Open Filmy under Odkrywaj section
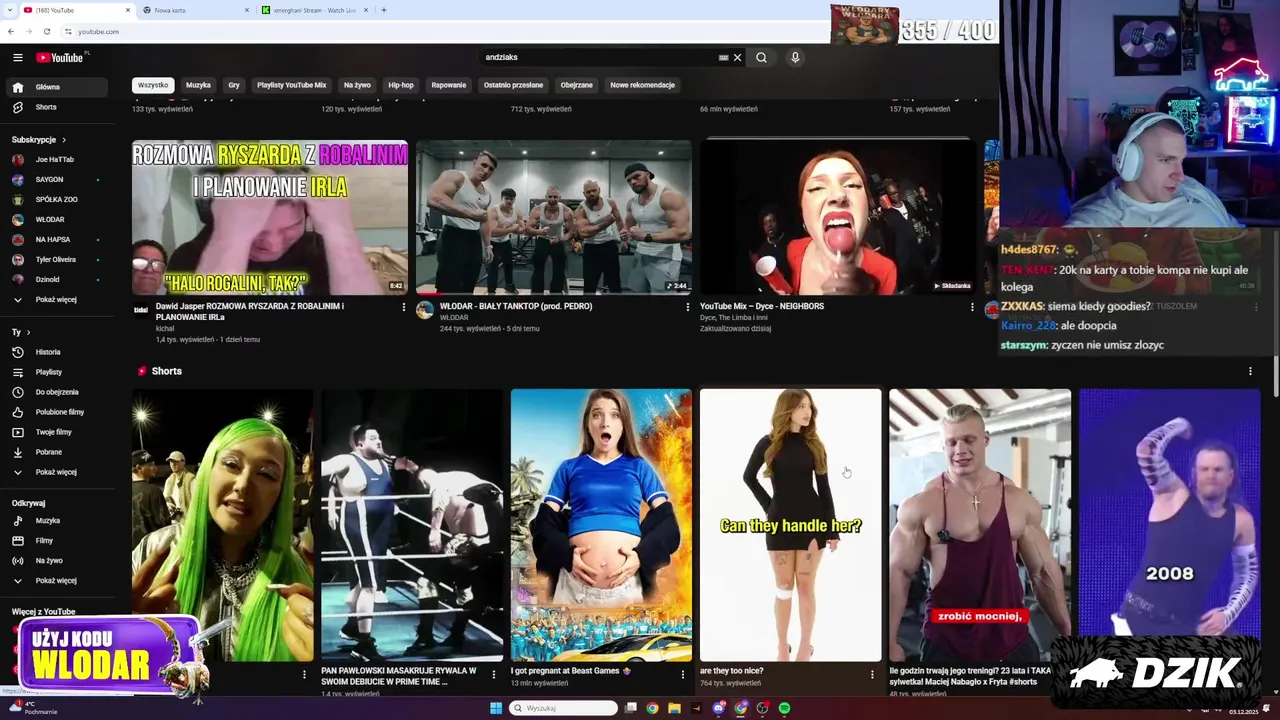The width and height of the screenshot is (1280, 720). coord(55,541)
